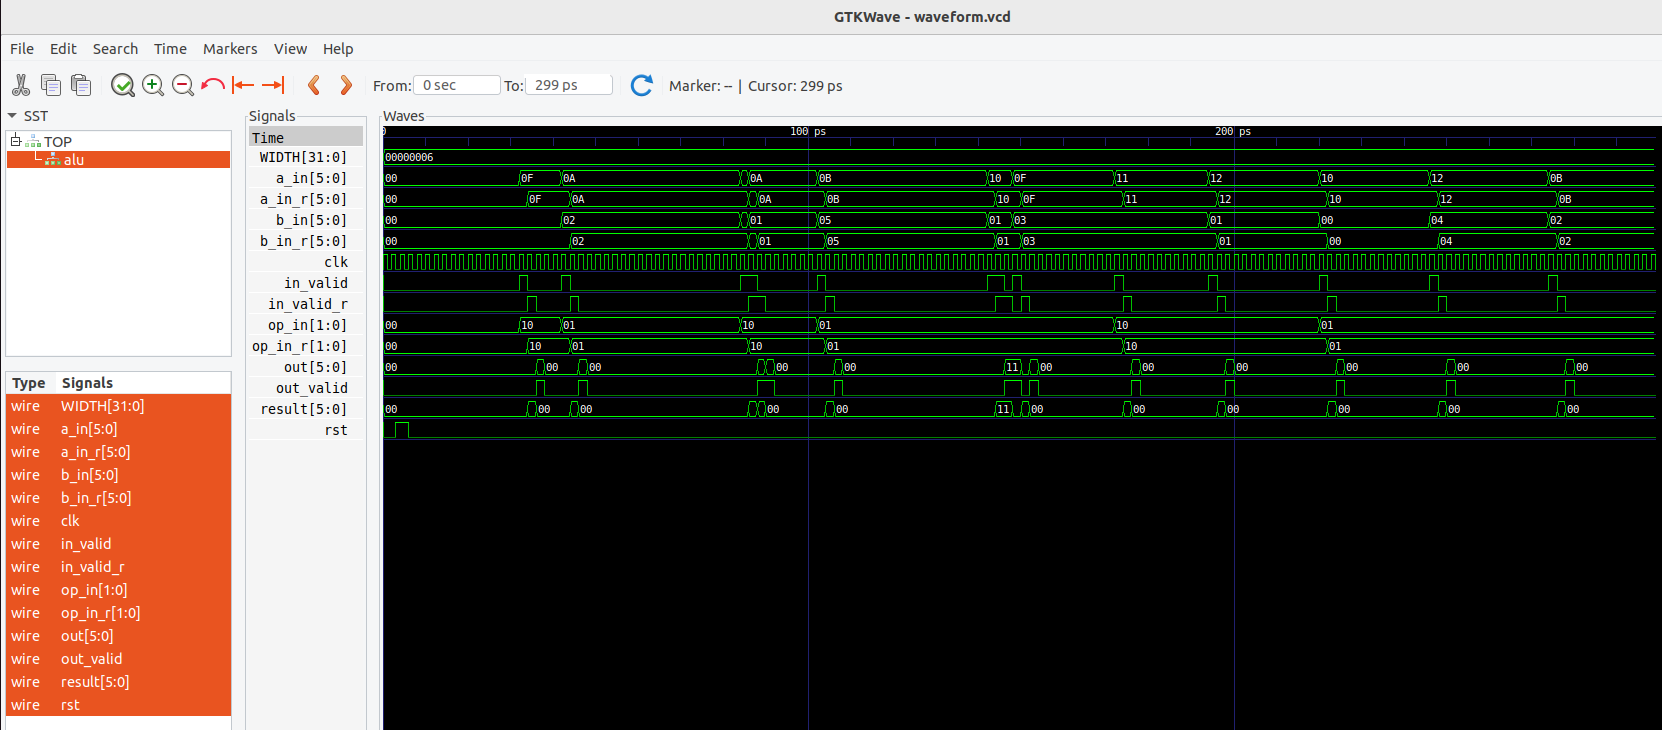Select clk wire in signal list
1662x730 pixels.
coord(119,521)
